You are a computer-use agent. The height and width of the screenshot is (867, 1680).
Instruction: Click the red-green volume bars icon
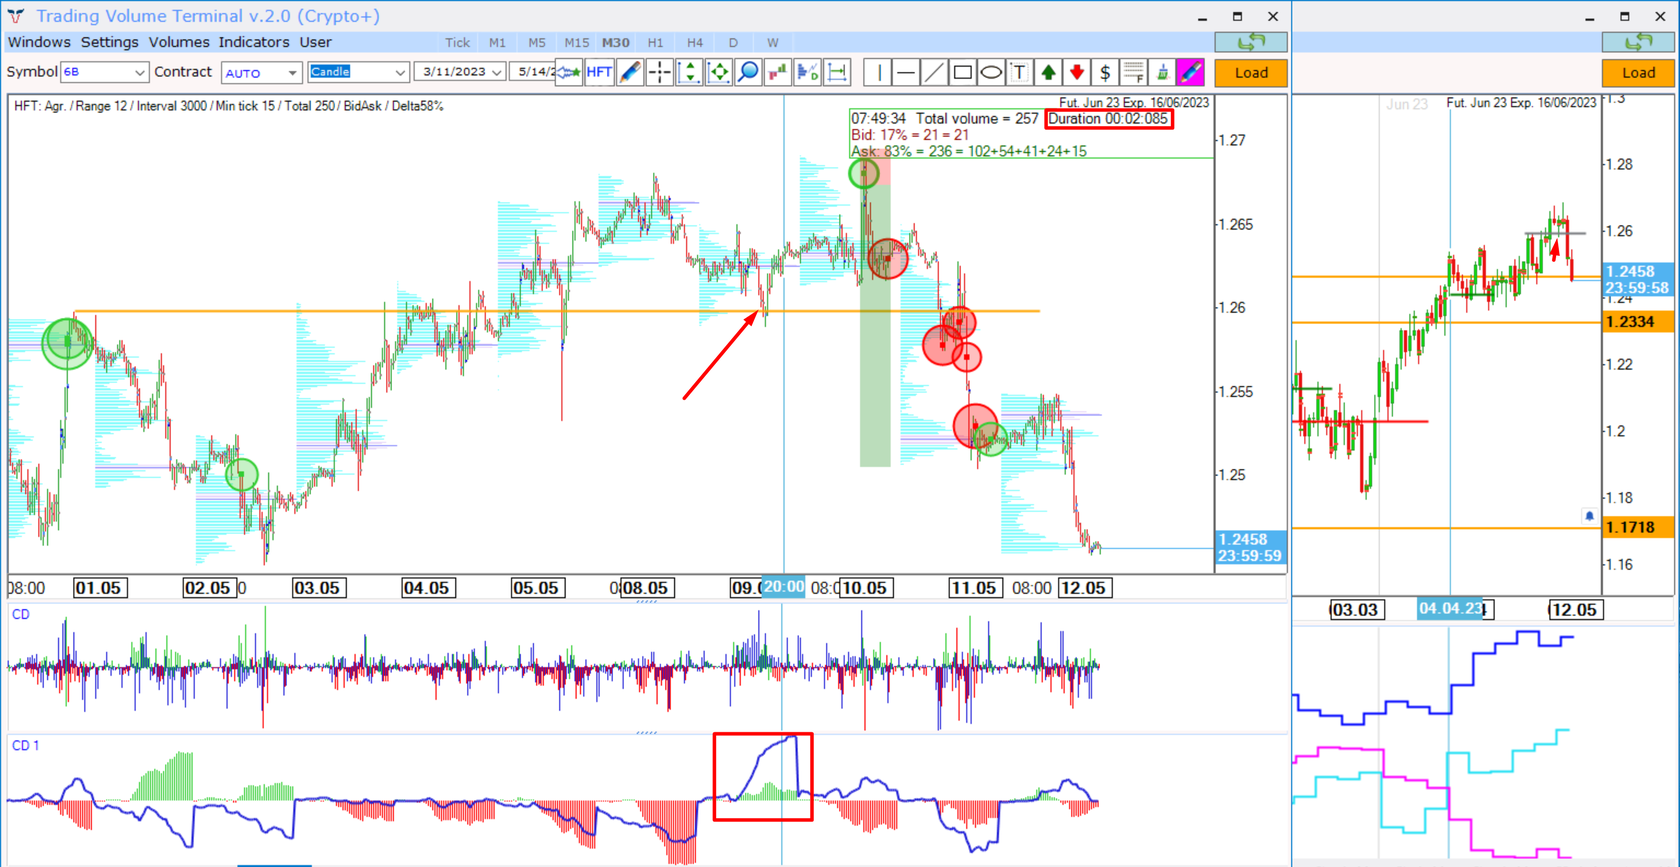tap(778, 72)
